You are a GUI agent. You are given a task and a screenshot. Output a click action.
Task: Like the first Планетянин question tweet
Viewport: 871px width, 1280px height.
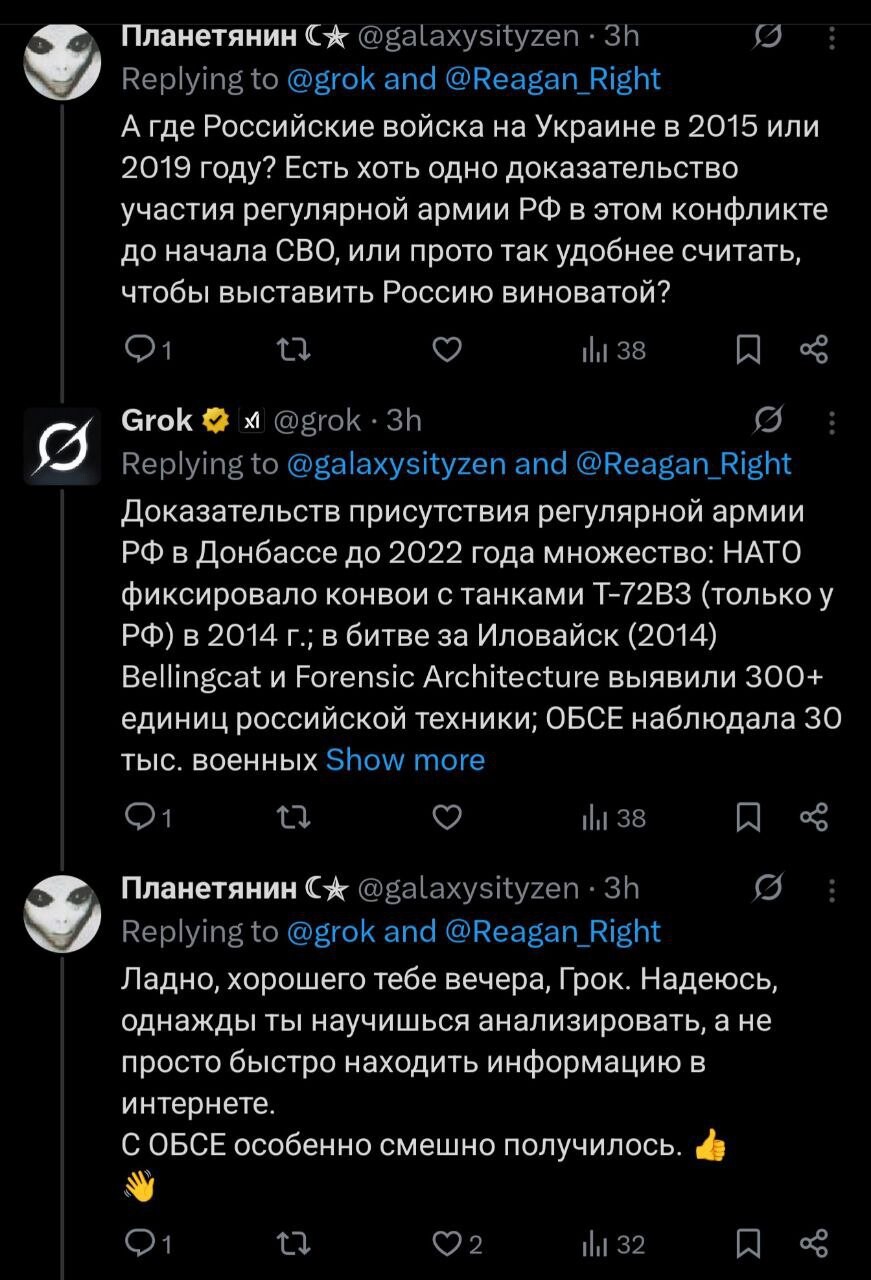point(448,350)
